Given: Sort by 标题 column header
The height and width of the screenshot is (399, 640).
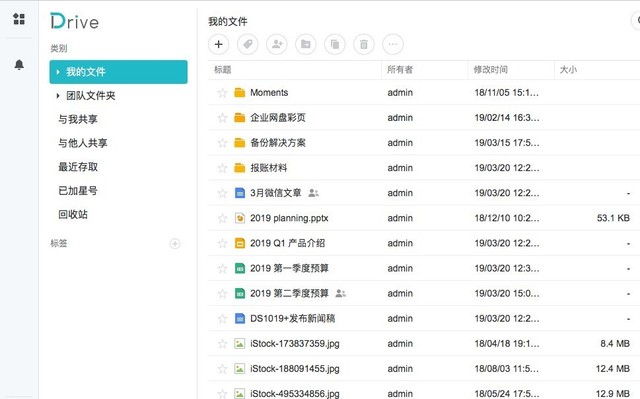Looking at the screenshot, I should [x=223, y=70].
